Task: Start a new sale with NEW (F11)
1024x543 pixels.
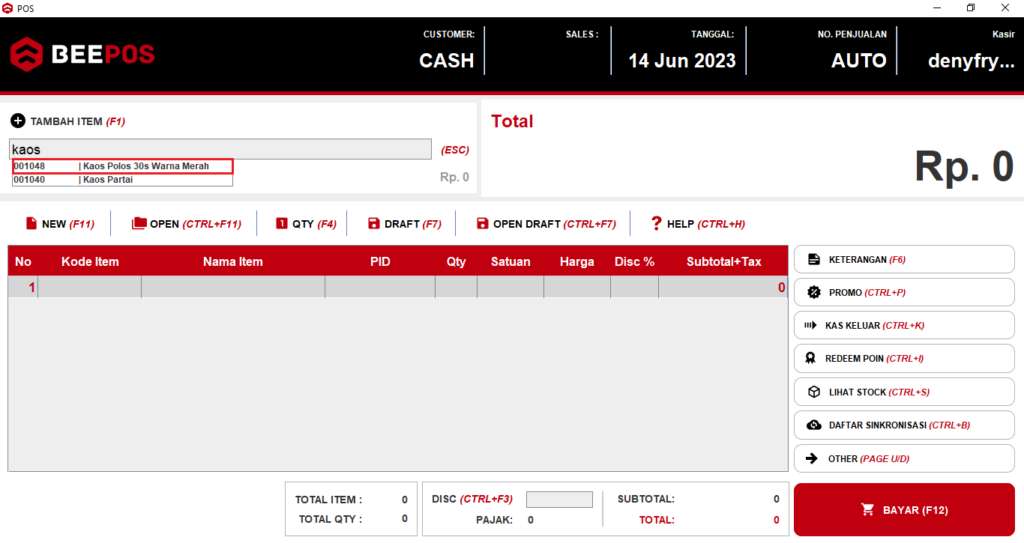Action: (60, 223)
